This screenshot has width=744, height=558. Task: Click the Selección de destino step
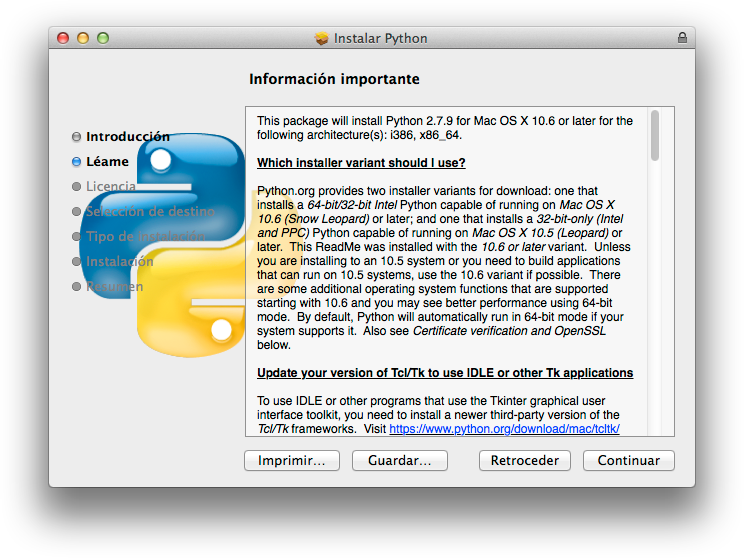150,211
